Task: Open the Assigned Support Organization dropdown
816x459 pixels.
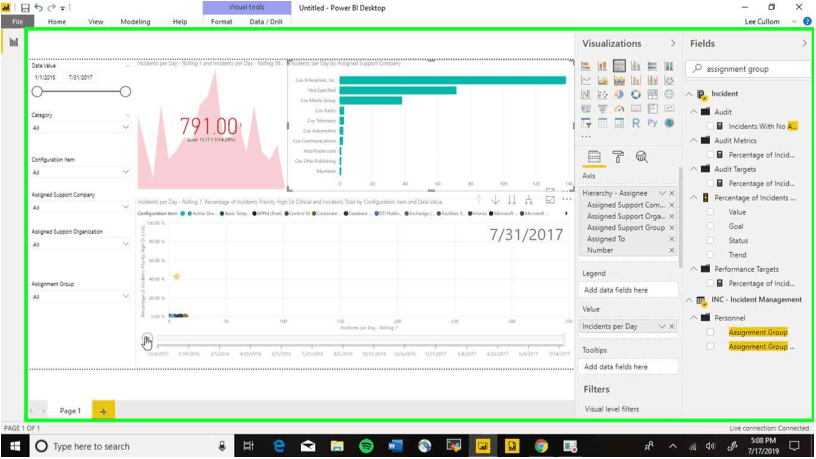Action: pyautogui.click(x=125, y=244)
